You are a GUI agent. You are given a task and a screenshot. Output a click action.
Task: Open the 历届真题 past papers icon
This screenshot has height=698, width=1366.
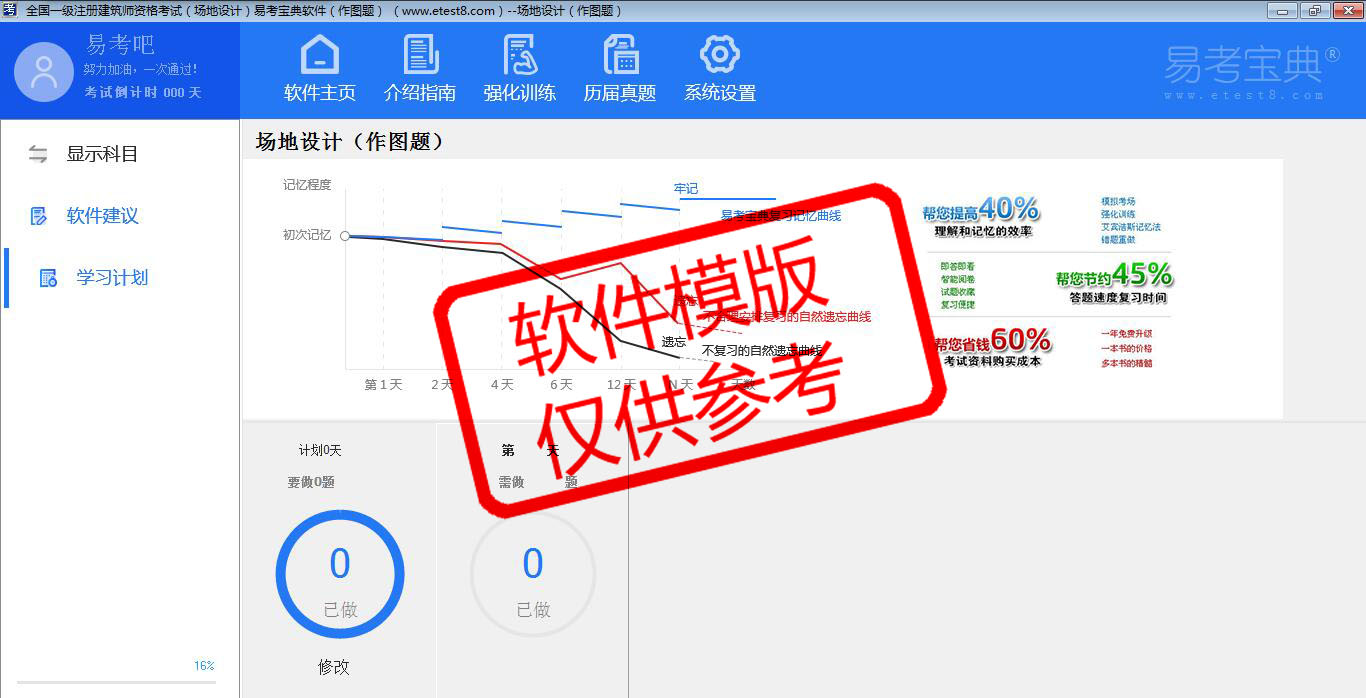point(620,54)
